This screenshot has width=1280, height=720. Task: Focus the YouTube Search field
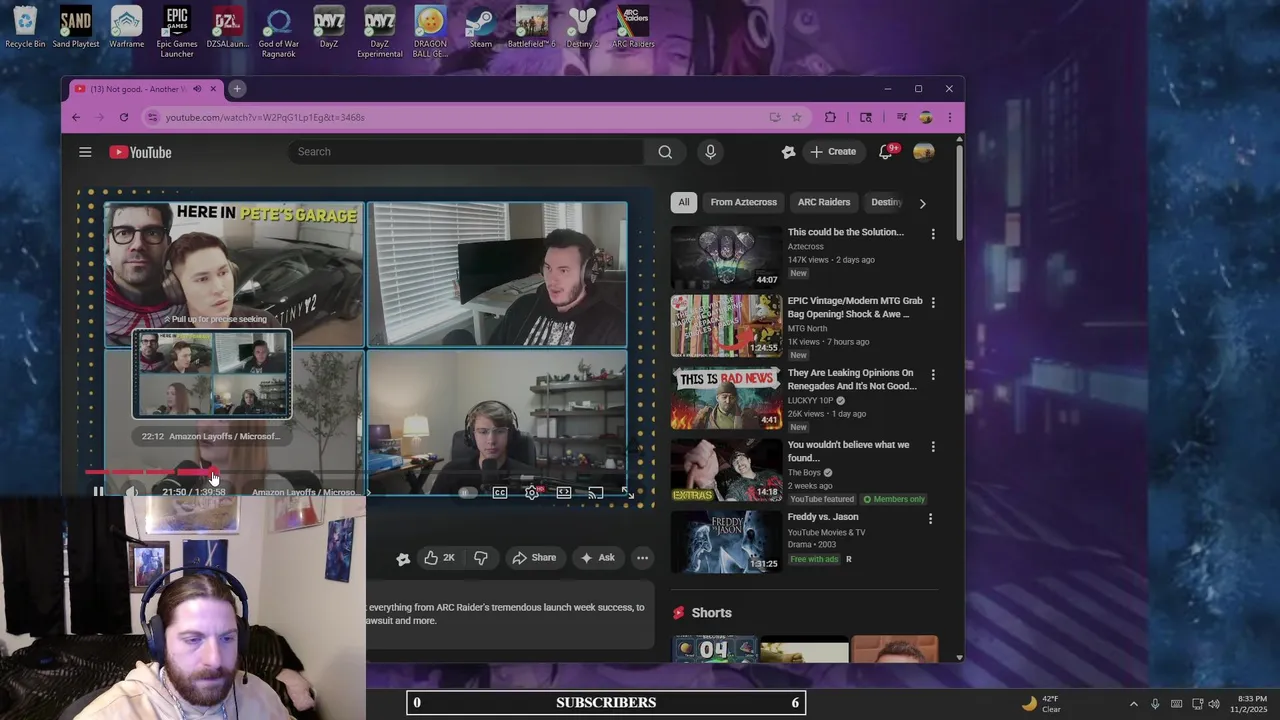pos(466,152)
